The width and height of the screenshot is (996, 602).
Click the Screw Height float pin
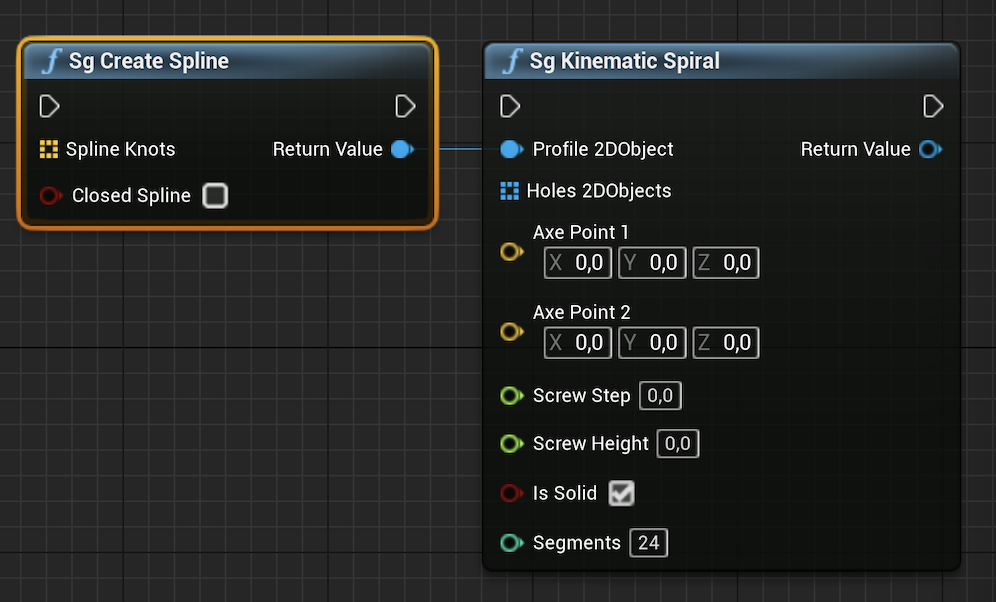(x=512, y=443)
